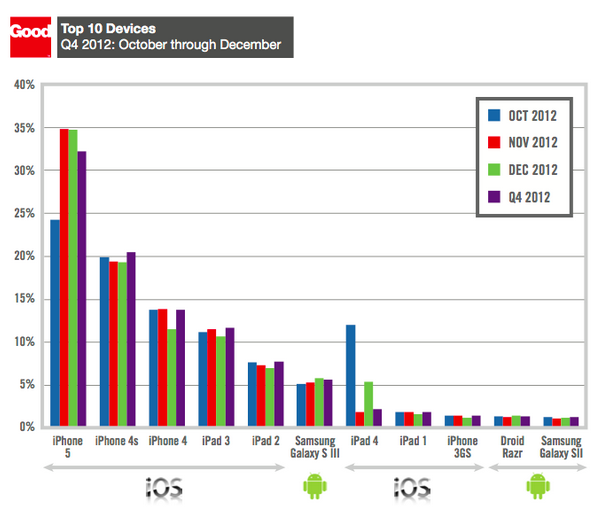The image size is (597, 507).
Task: Click the iPad 3 red November bar
Action: tap(212, 378)
